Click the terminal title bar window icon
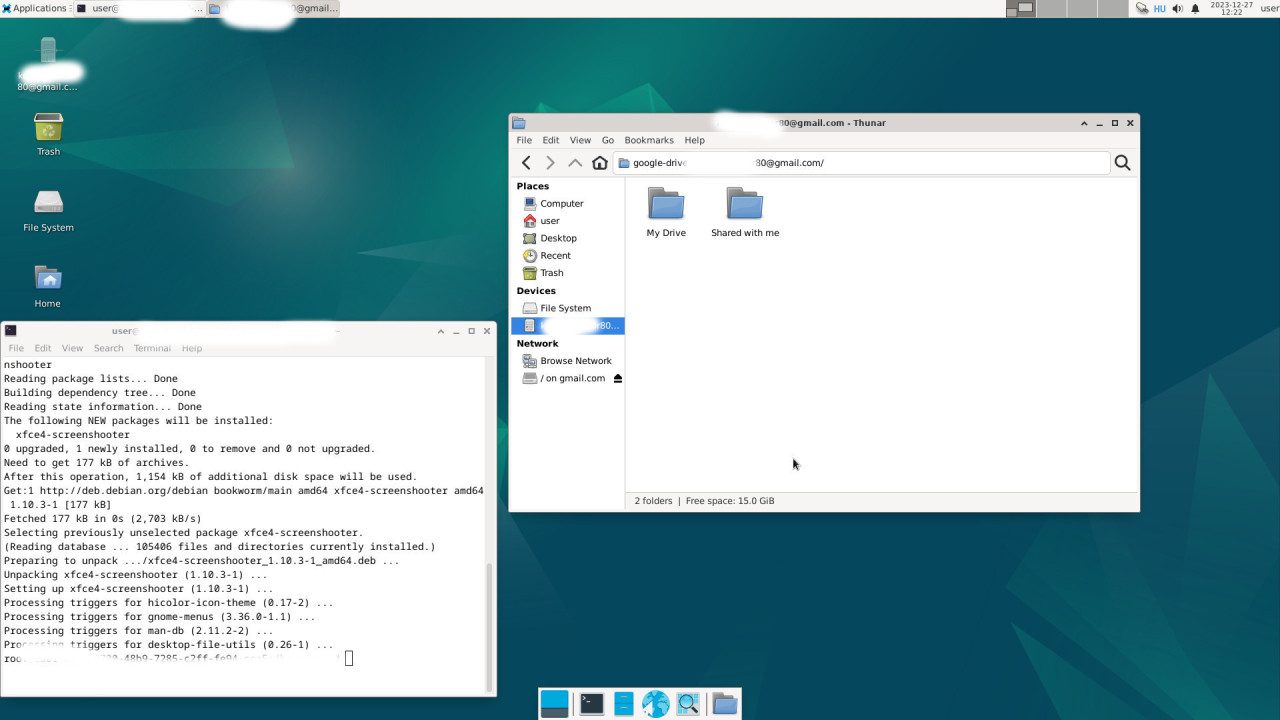The width and height of the screenshot is (1280, 720). pyautogui.click(x=10, y=331)
